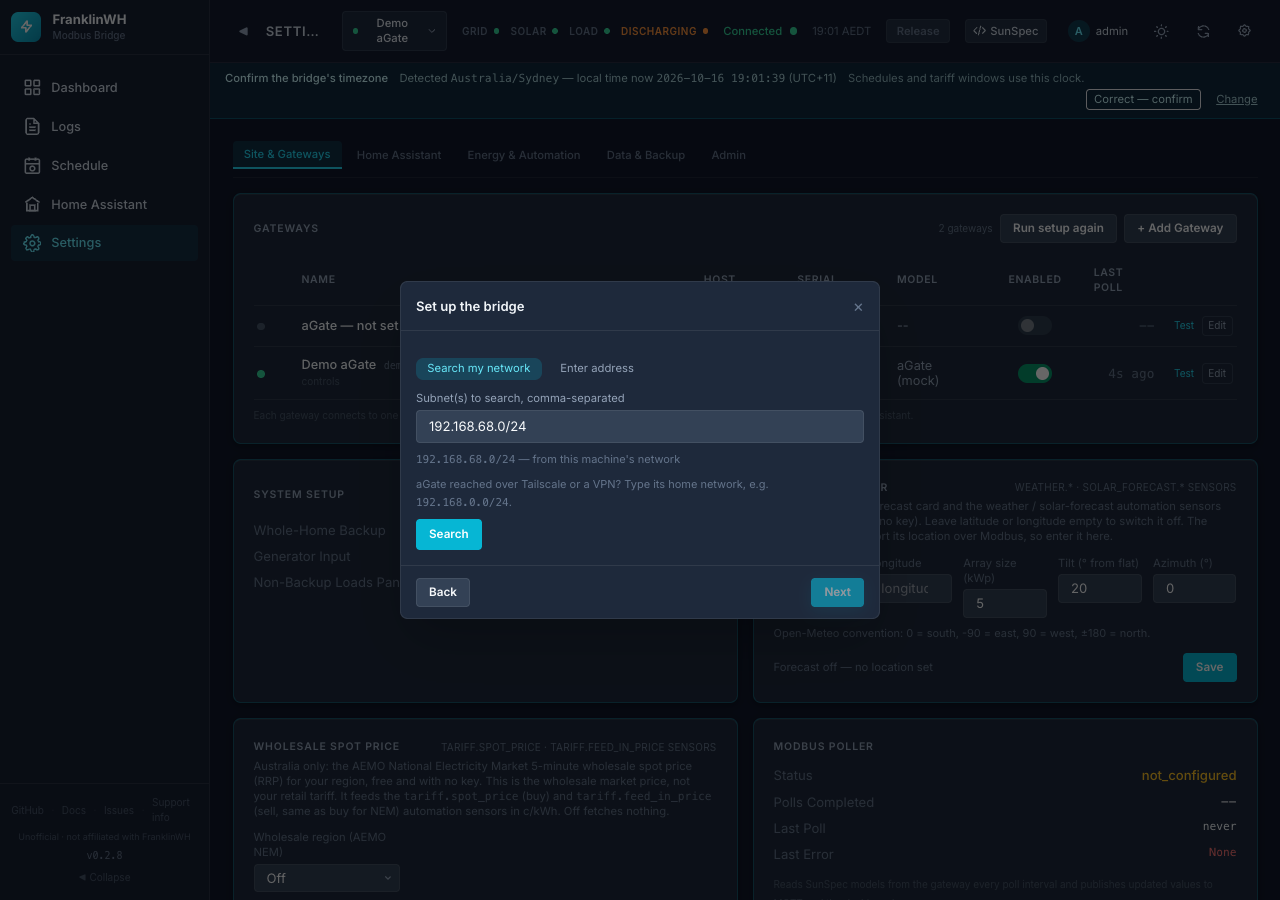Viewport: 1280px width, 900px height.
Task: Click Test link for Demo aGate row
Action: coord(1184,374)
